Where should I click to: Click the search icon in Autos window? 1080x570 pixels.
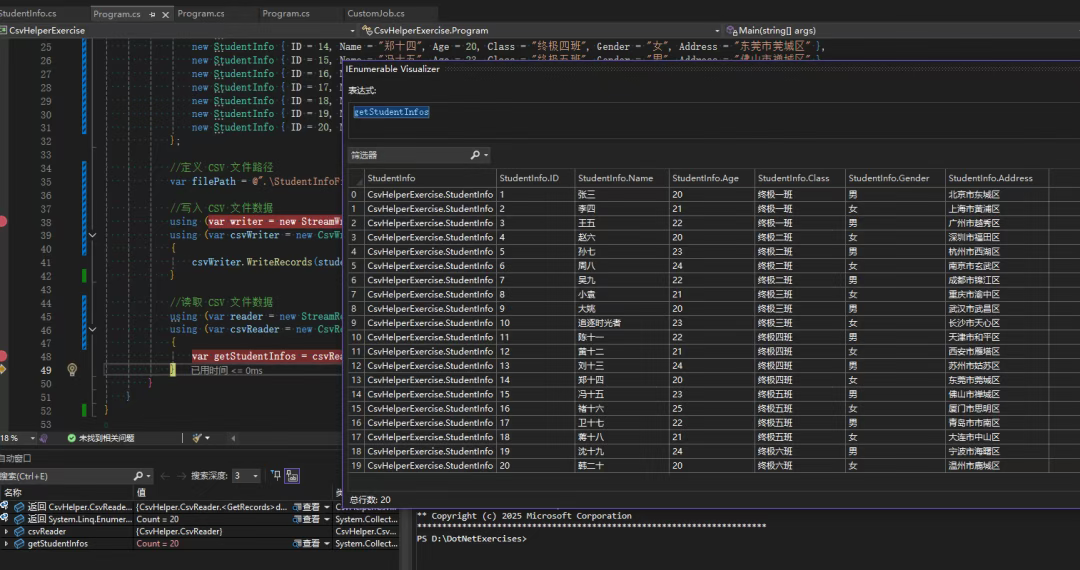139,476
